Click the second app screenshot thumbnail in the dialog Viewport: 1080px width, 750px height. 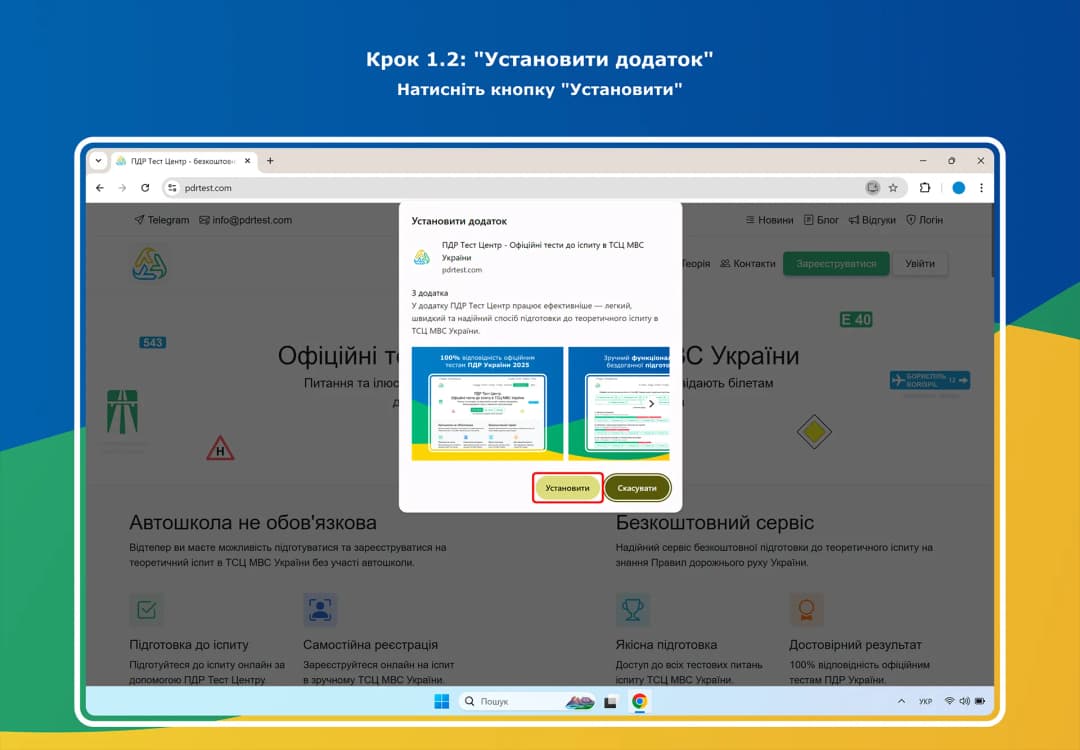619,404
